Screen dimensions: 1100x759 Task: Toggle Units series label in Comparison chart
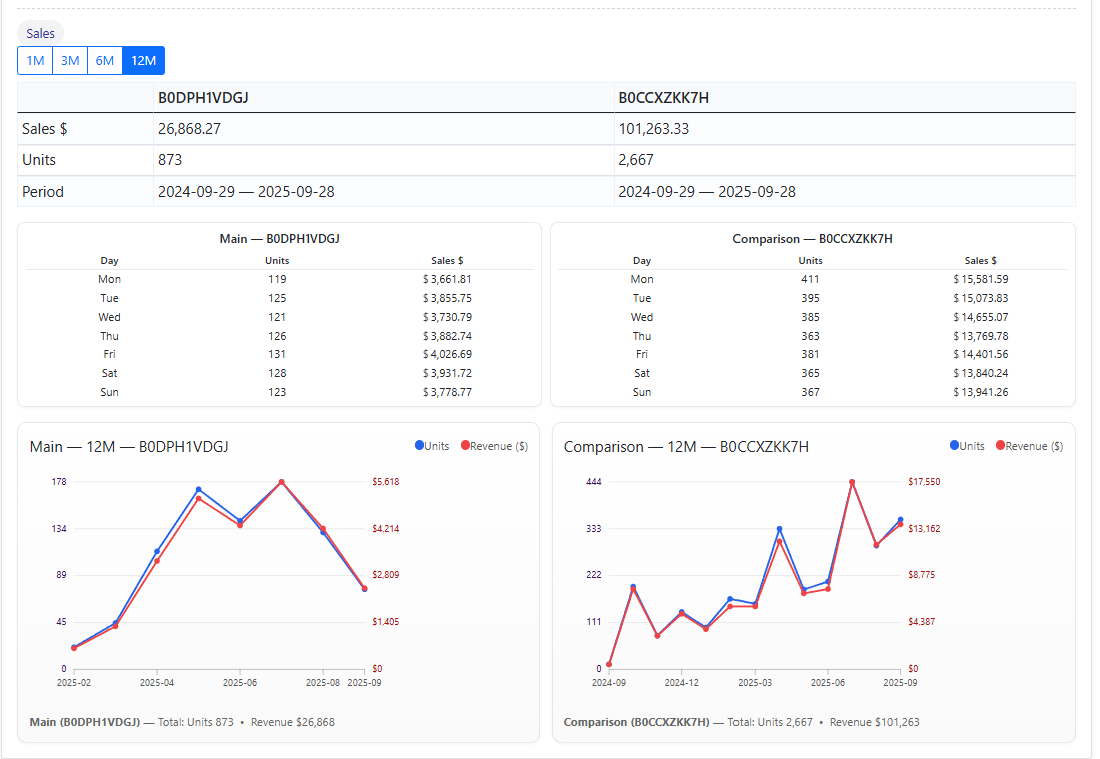(972, 447)
